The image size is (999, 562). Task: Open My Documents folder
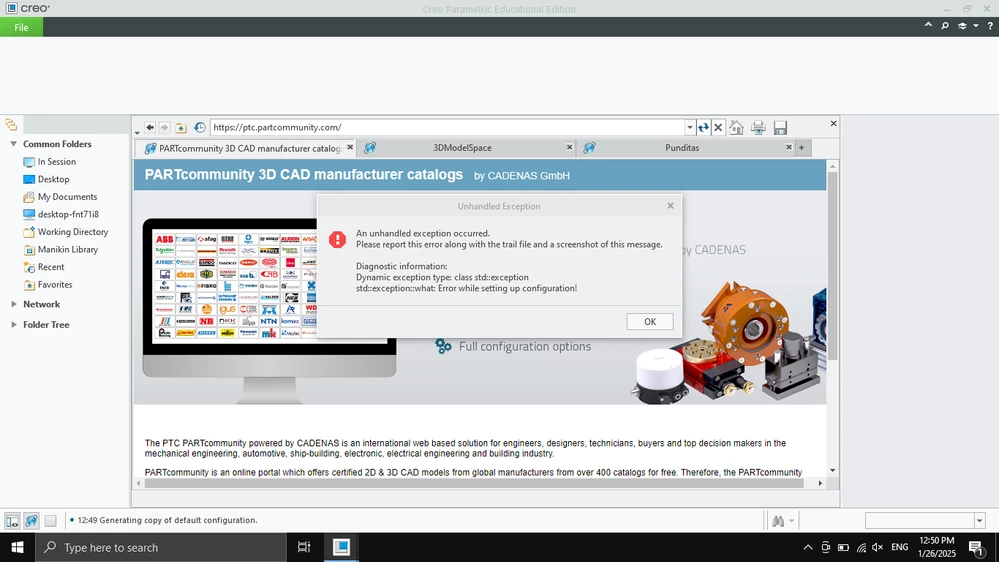(61, 197)
